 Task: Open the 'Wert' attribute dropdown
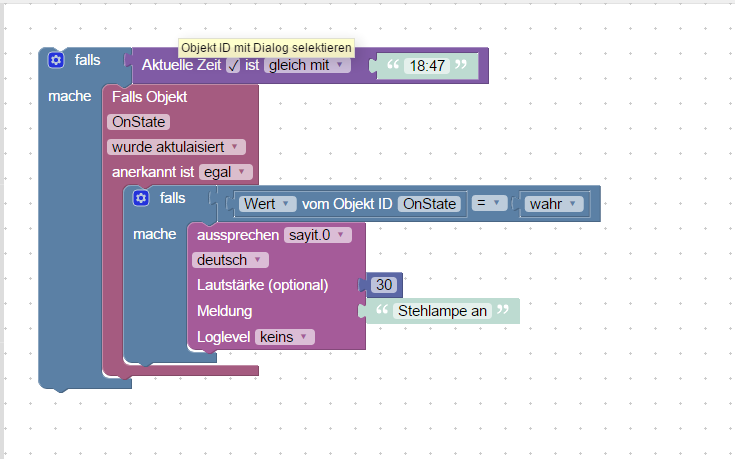coord(267,204)
